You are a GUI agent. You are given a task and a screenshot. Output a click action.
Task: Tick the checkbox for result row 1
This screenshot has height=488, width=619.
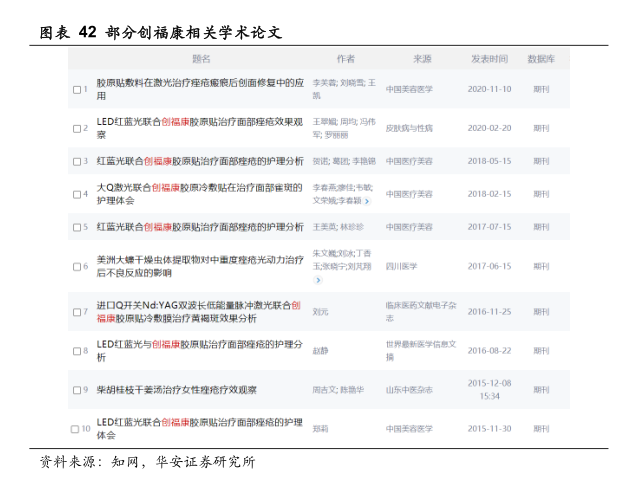coord(77,90)
